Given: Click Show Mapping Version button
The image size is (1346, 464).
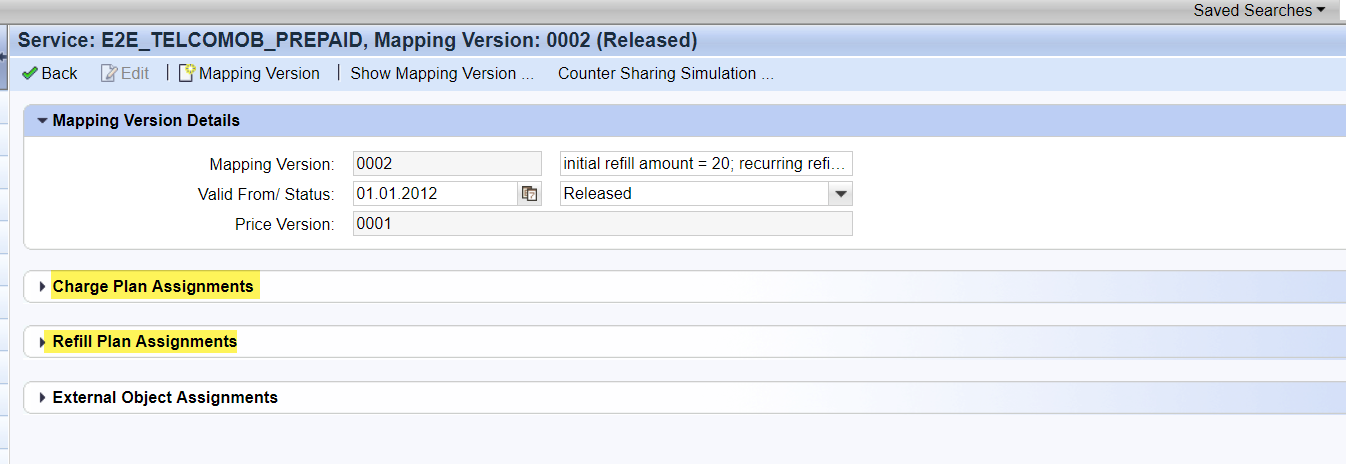Looking at the screenshot, I should [442, 73].
